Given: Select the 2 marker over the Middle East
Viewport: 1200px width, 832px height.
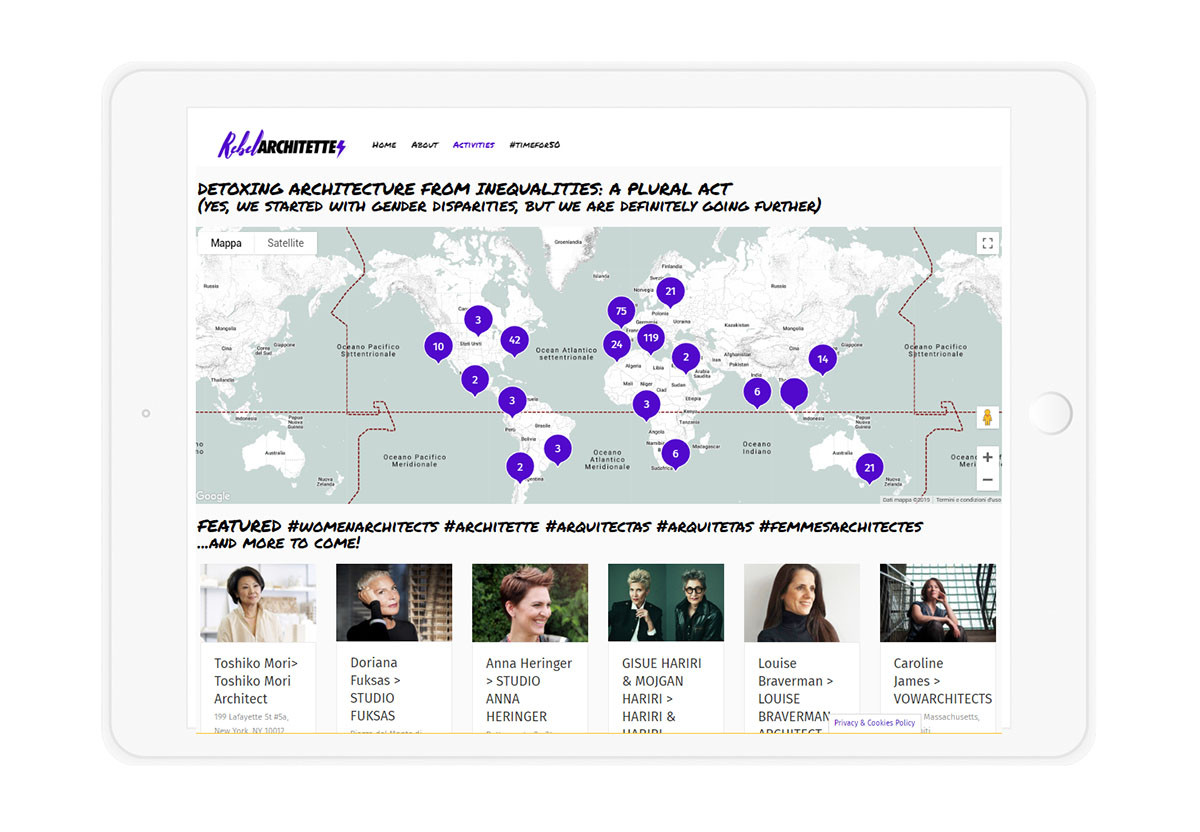Looking at the screenshot, I should pos(686,359).
